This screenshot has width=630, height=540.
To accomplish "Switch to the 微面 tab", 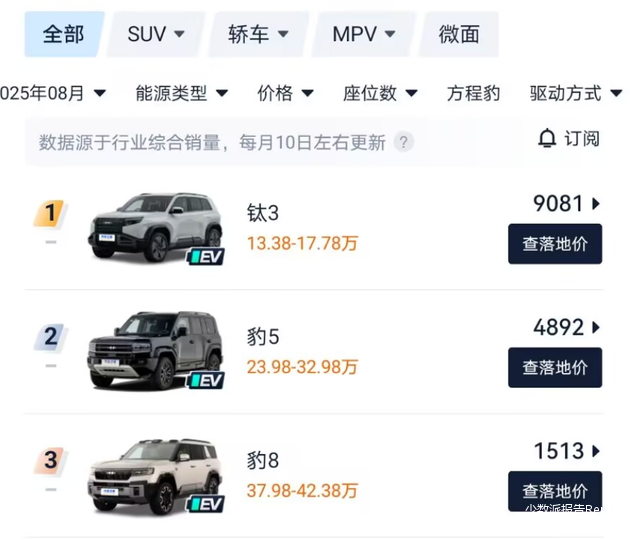I will [459, 34].
